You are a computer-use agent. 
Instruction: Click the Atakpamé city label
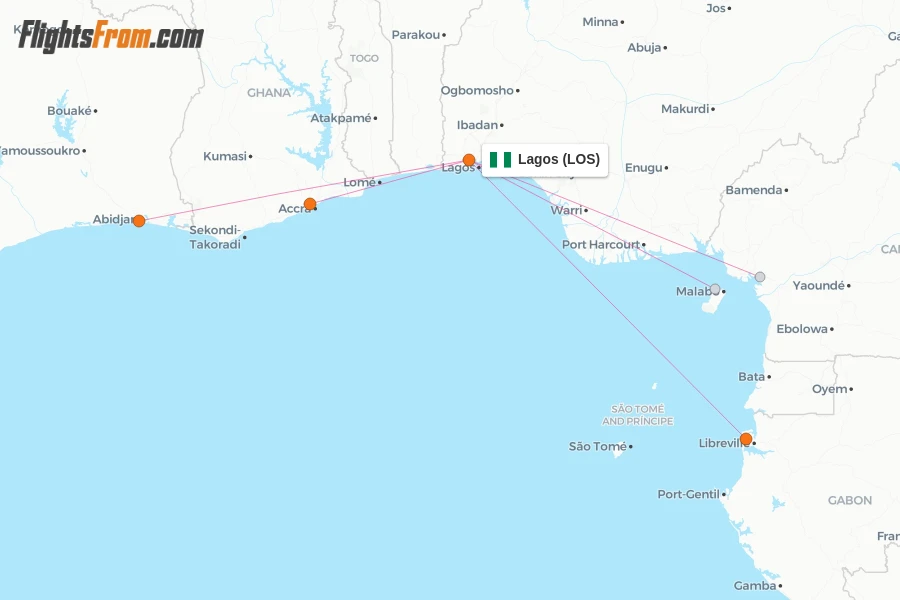click(x=341, y=118)
